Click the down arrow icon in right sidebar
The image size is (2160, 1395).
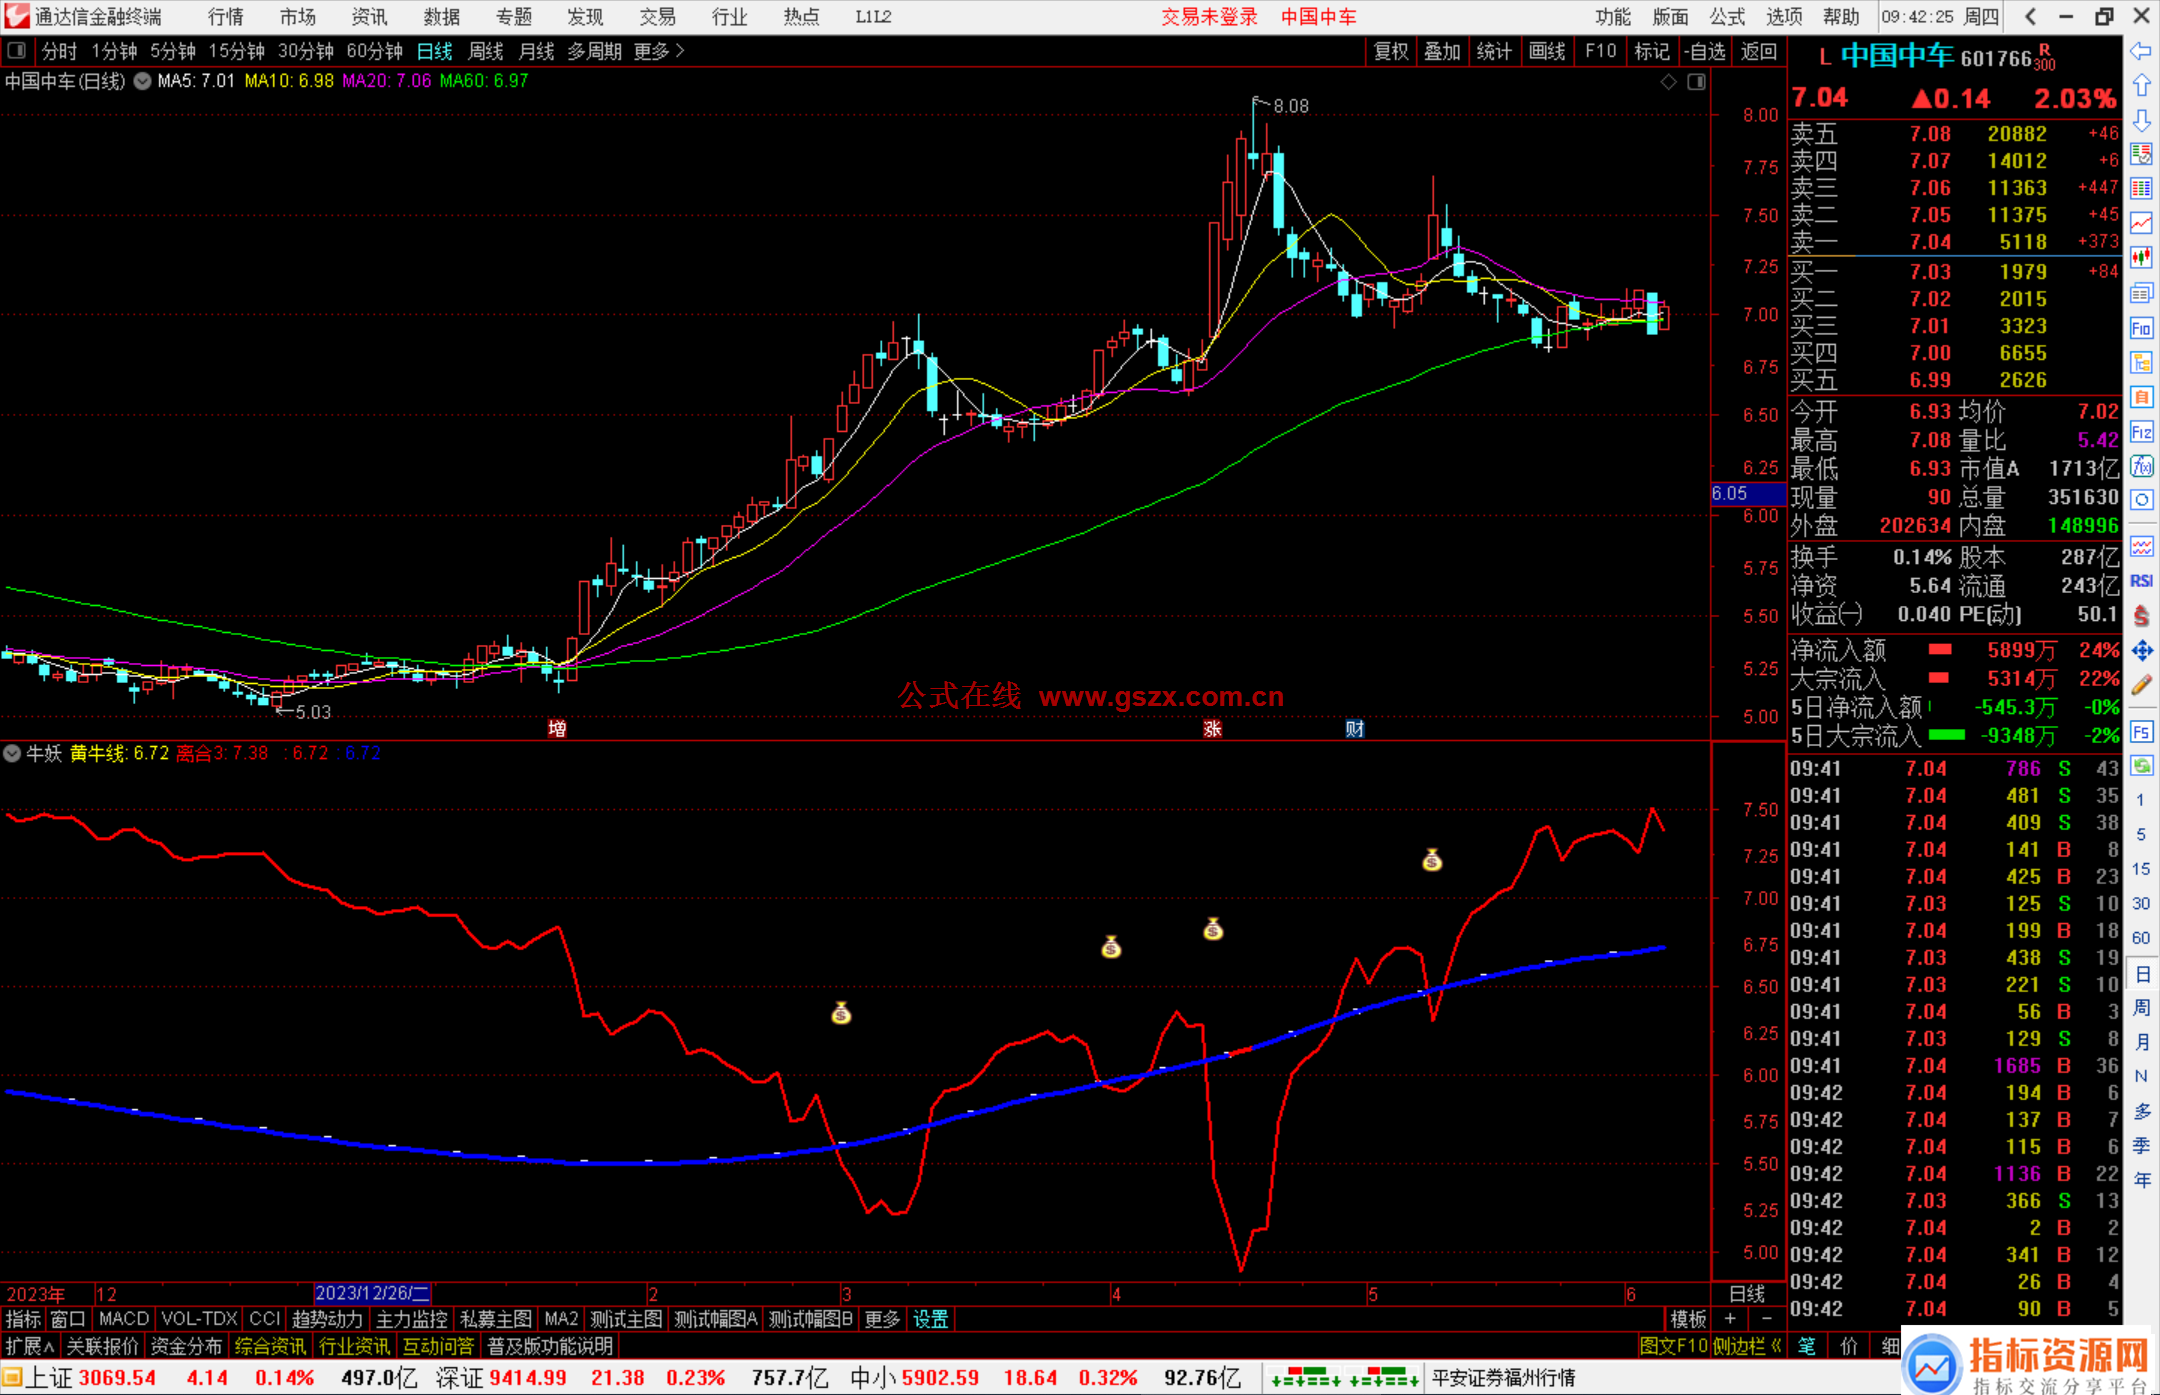[x=2141, y=120]
